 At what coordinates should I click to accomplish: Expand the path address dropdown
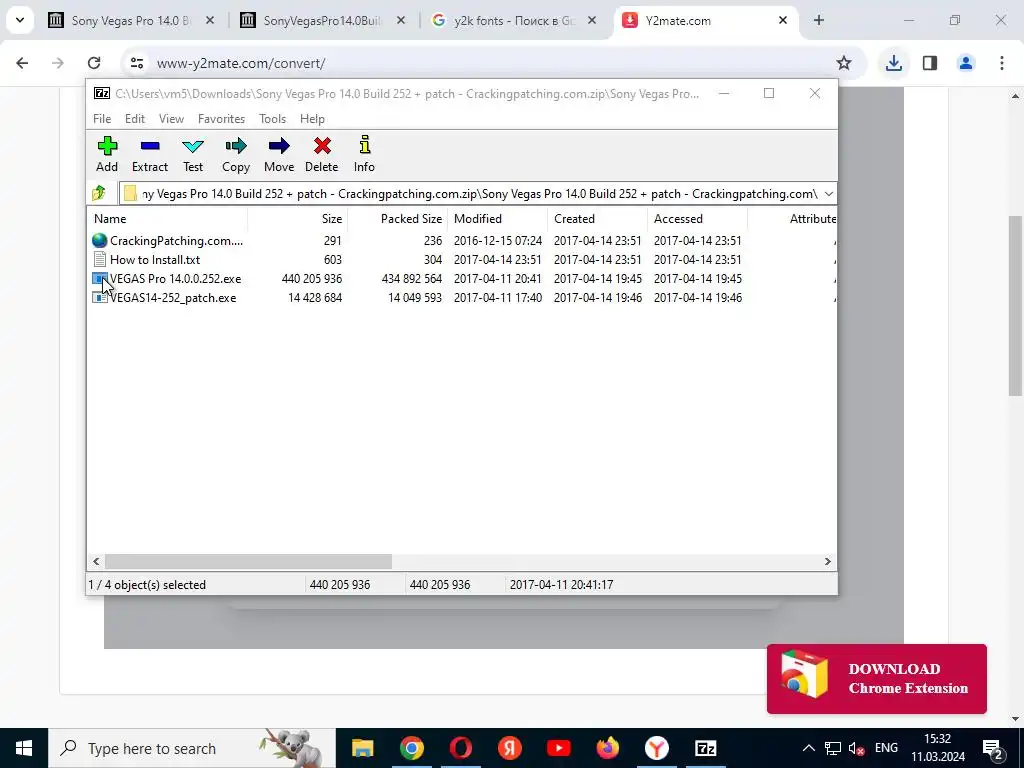coord(829,194)
